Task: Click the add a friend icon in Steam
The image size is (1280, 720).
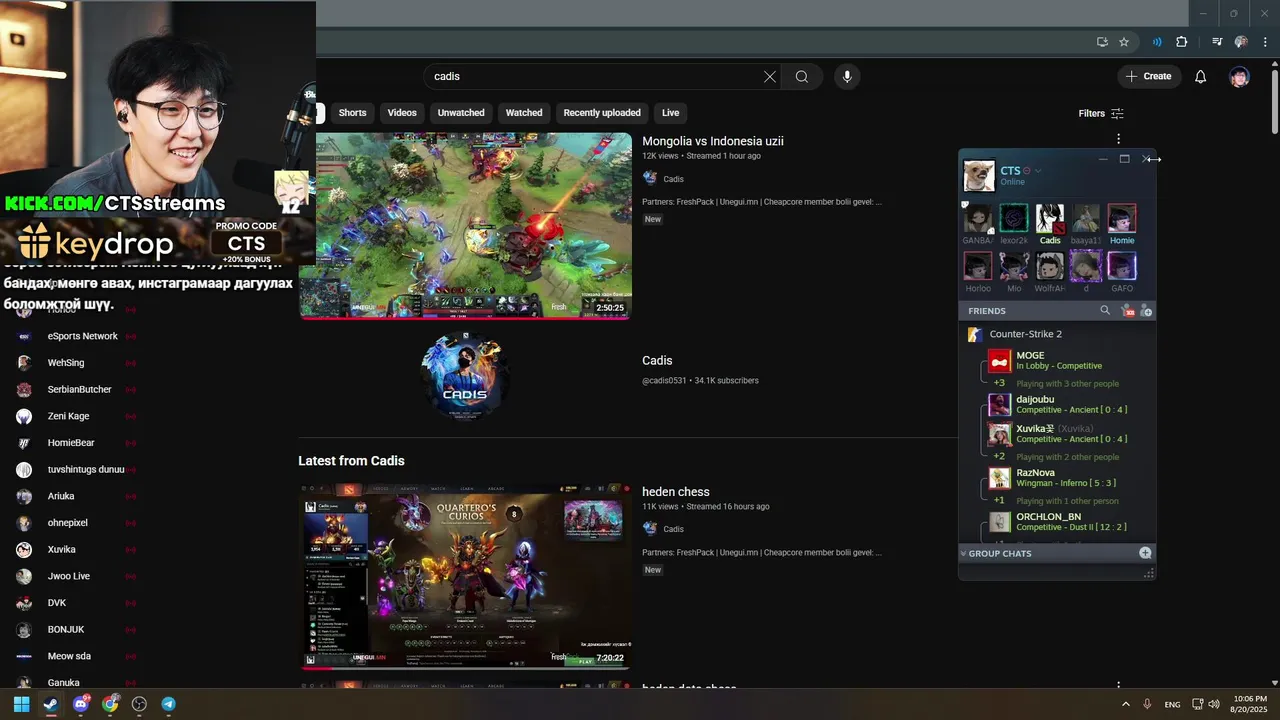Action: (x=1146, y=311)
